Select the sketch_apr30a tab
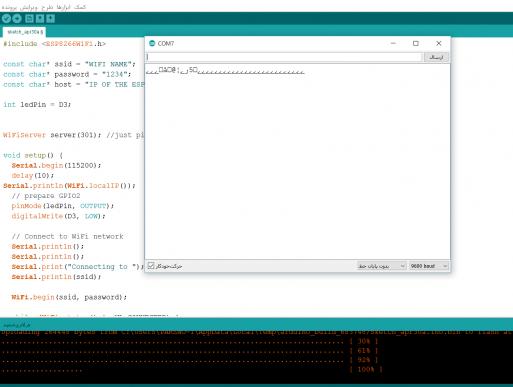 coord(25,32)
